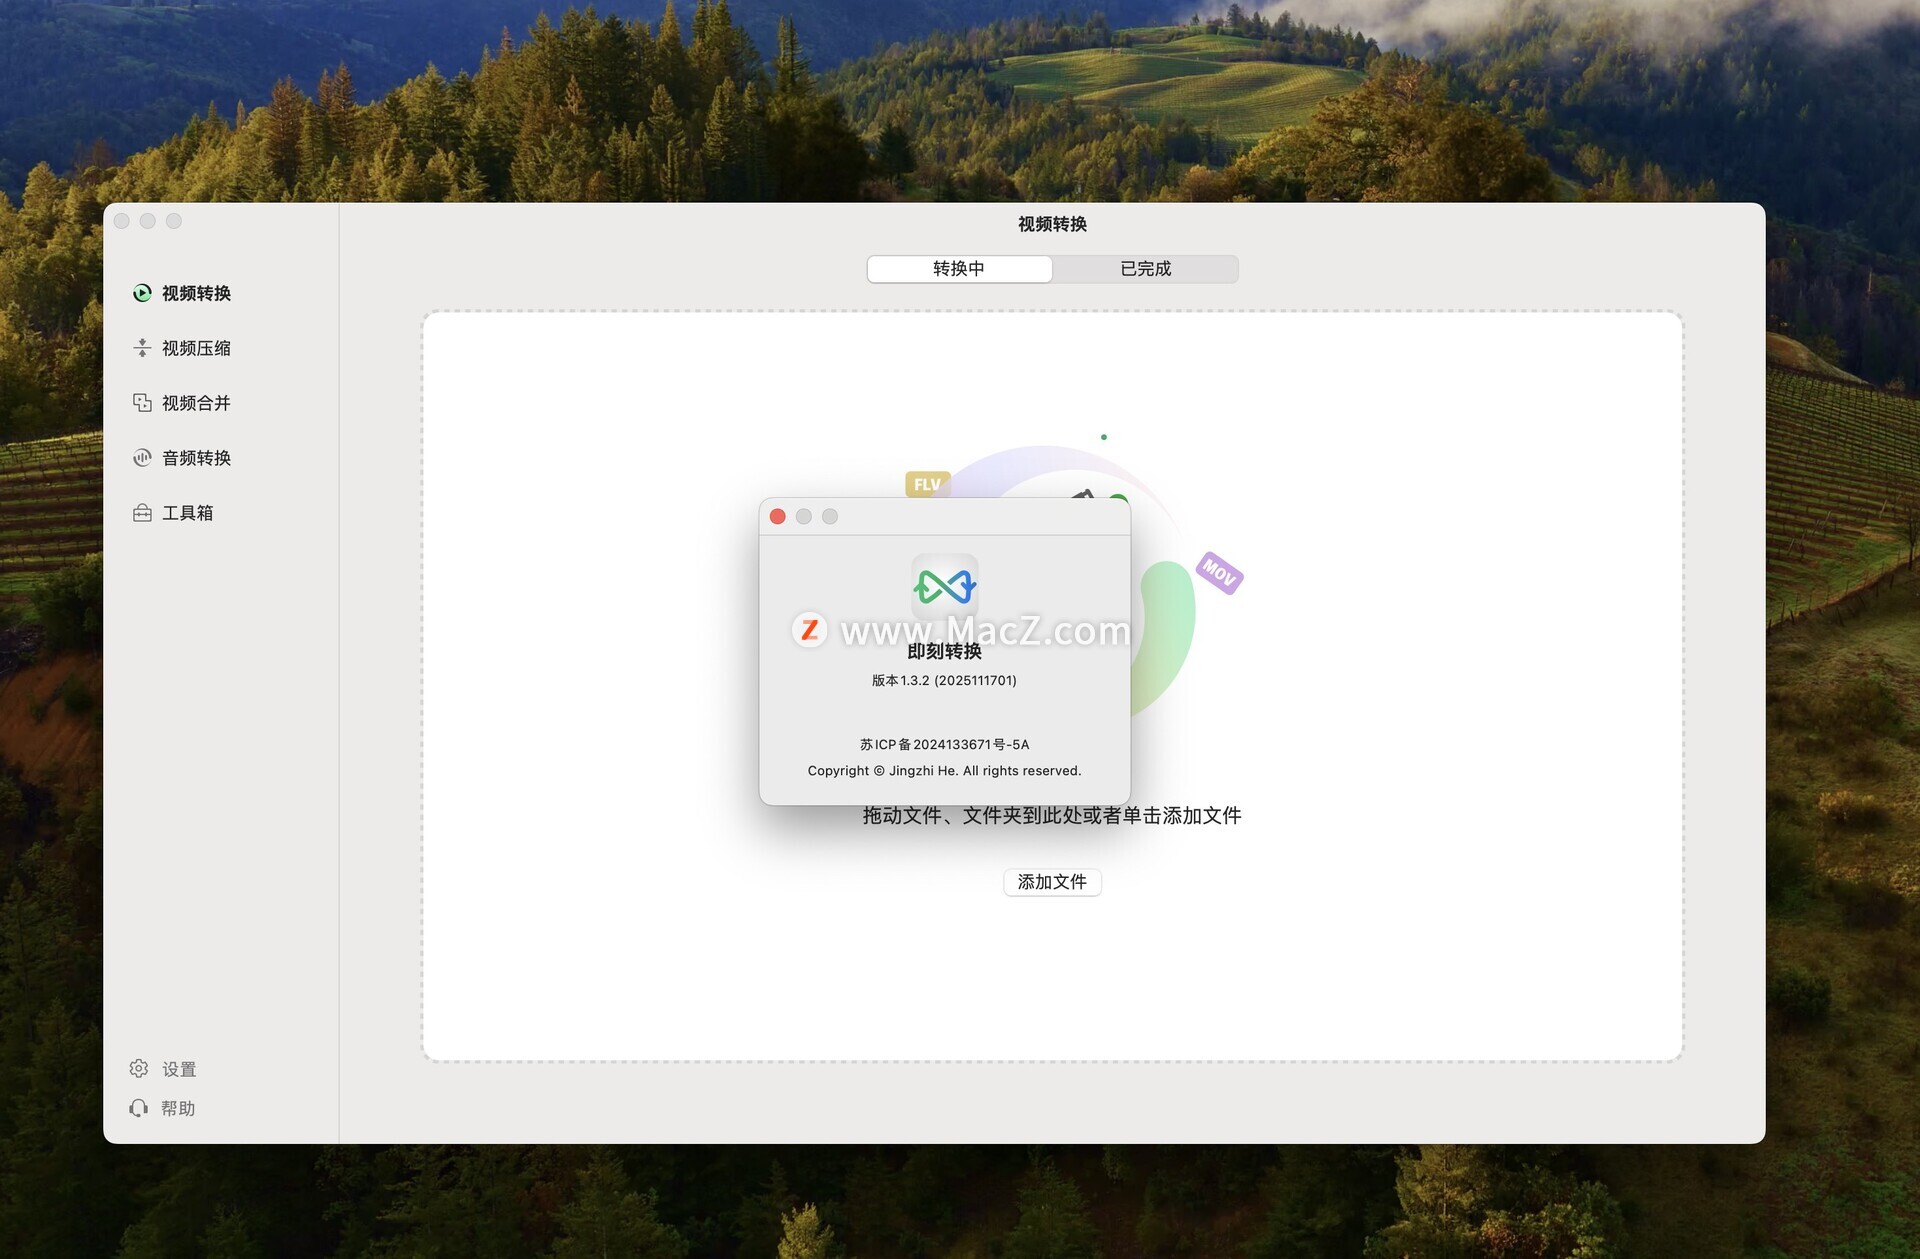Click the 即刻转换 app logo in About dialog
The height and width of the screenshot is (1259, 1920).
click(x=944, y=586)
